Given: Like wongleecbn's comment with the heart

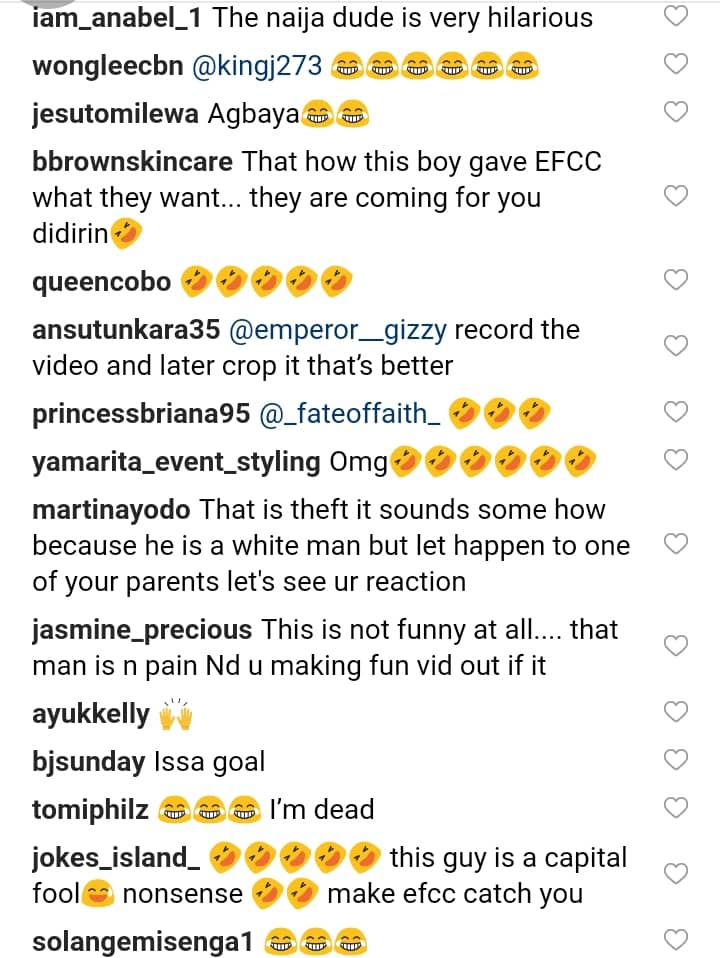Looking at the screenshot, I should click(x=677, y=64).
